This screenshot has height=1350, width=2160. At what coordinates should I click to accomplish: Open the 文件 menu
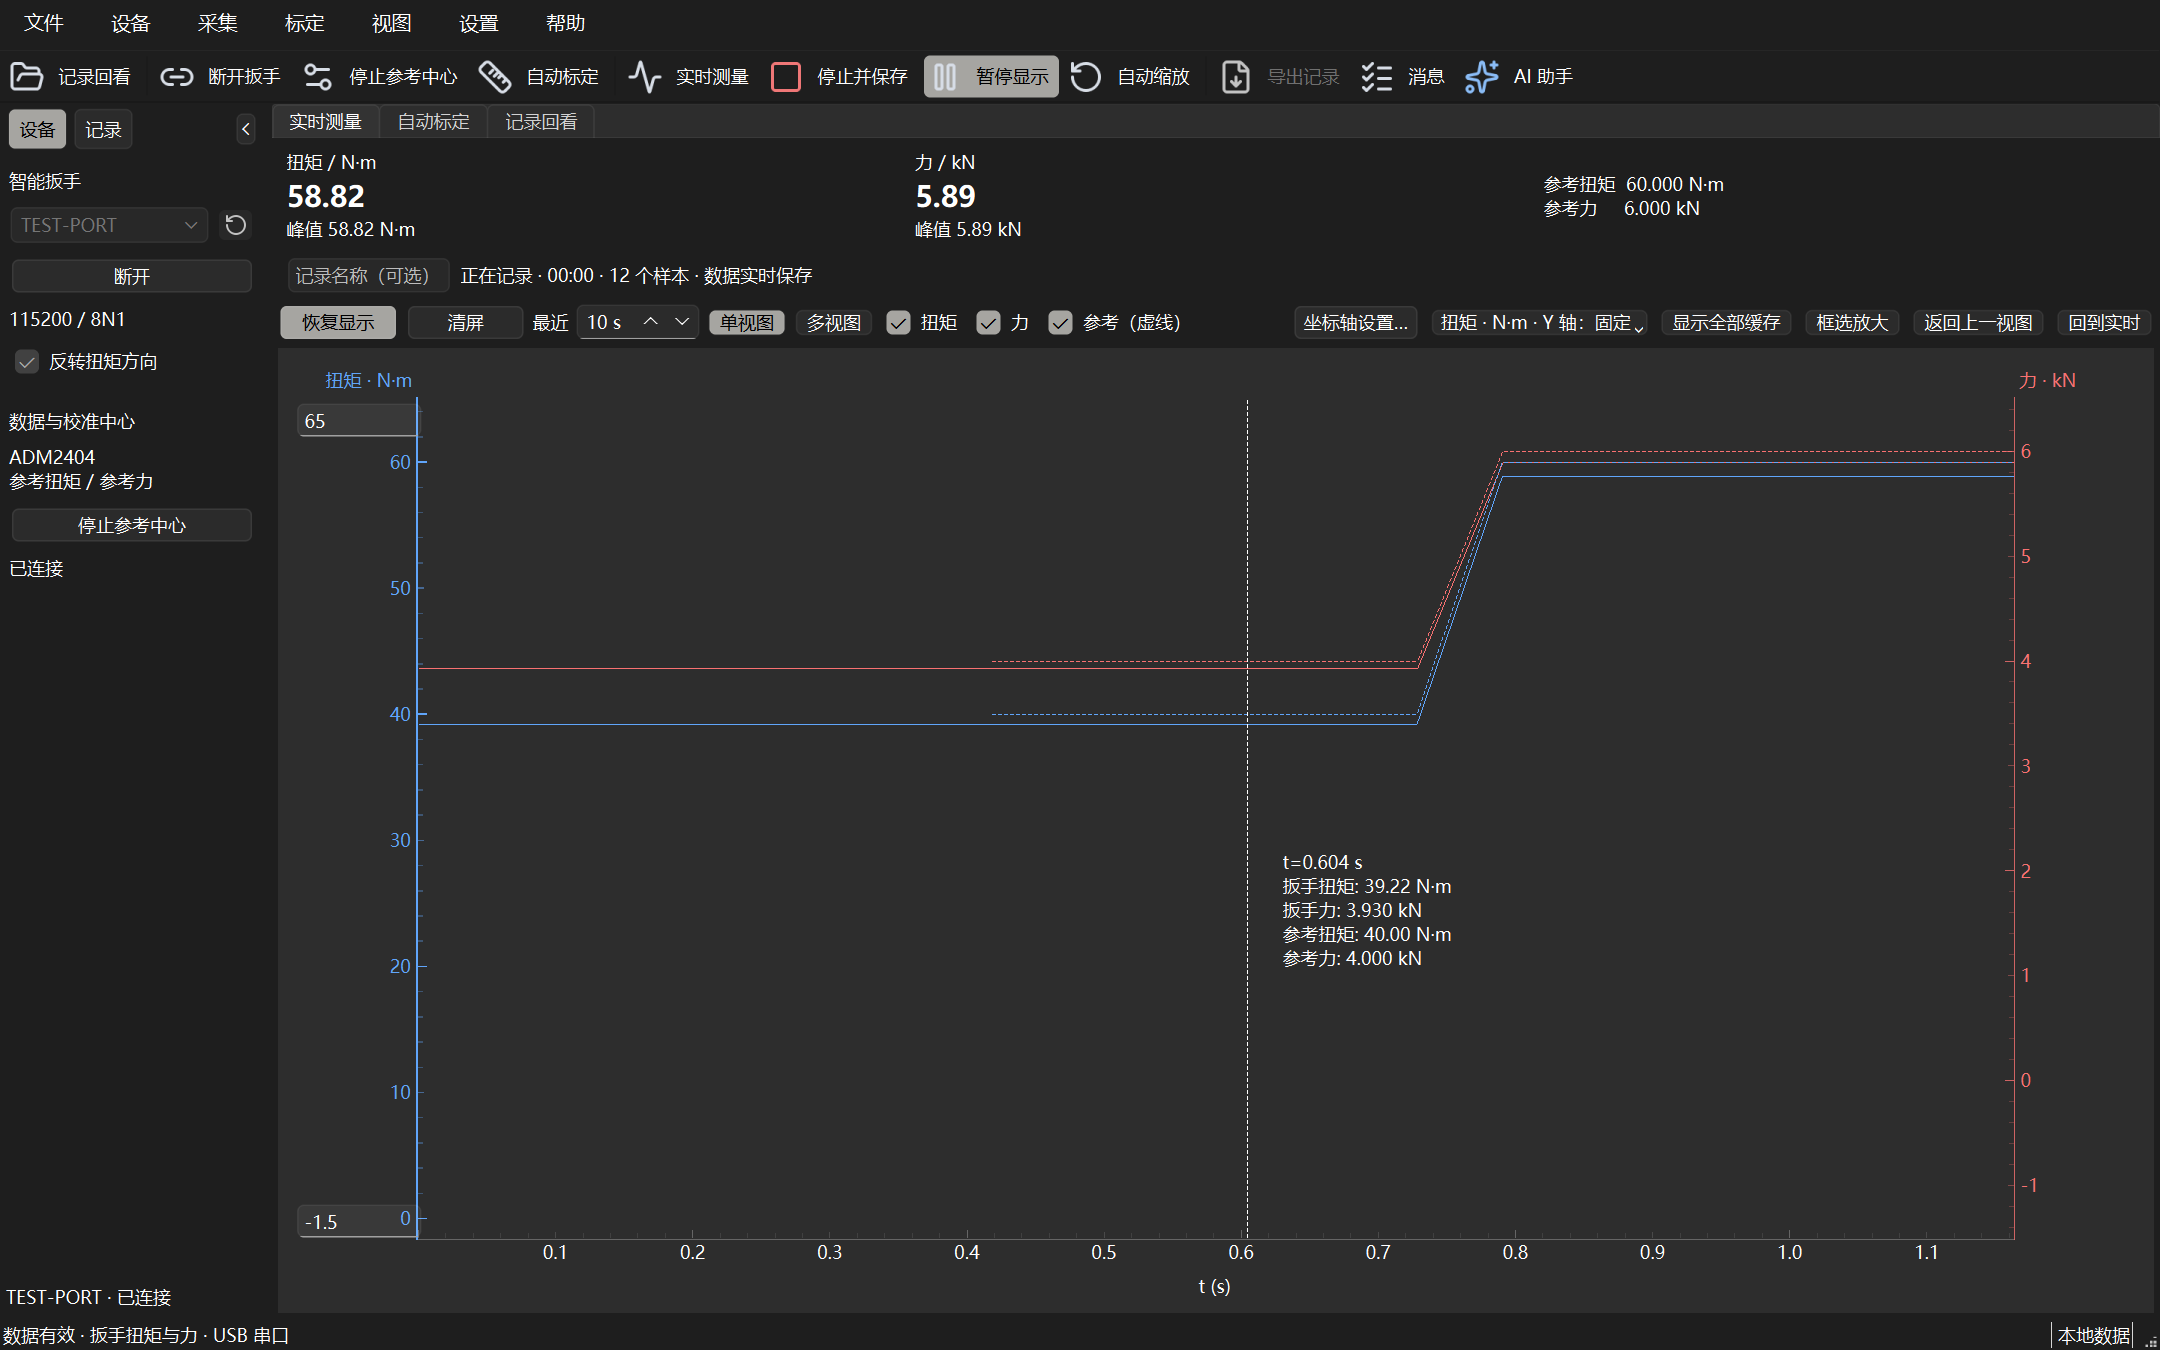tap(44, 23)
